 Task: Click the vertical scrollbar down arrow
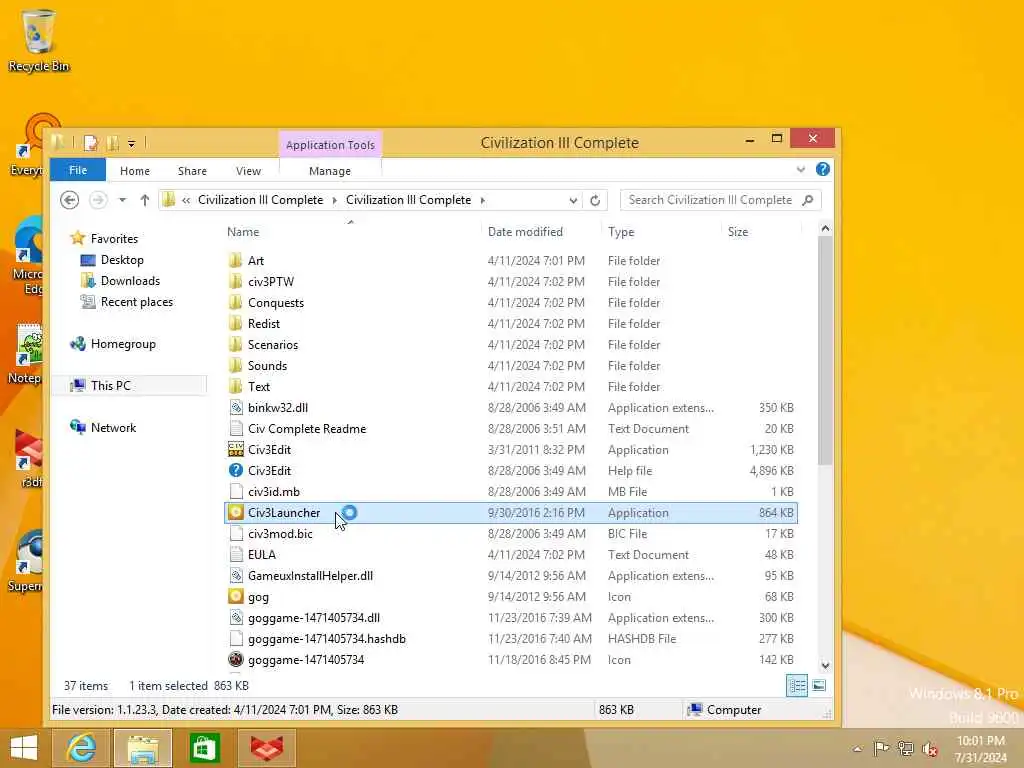coord(825,665)
